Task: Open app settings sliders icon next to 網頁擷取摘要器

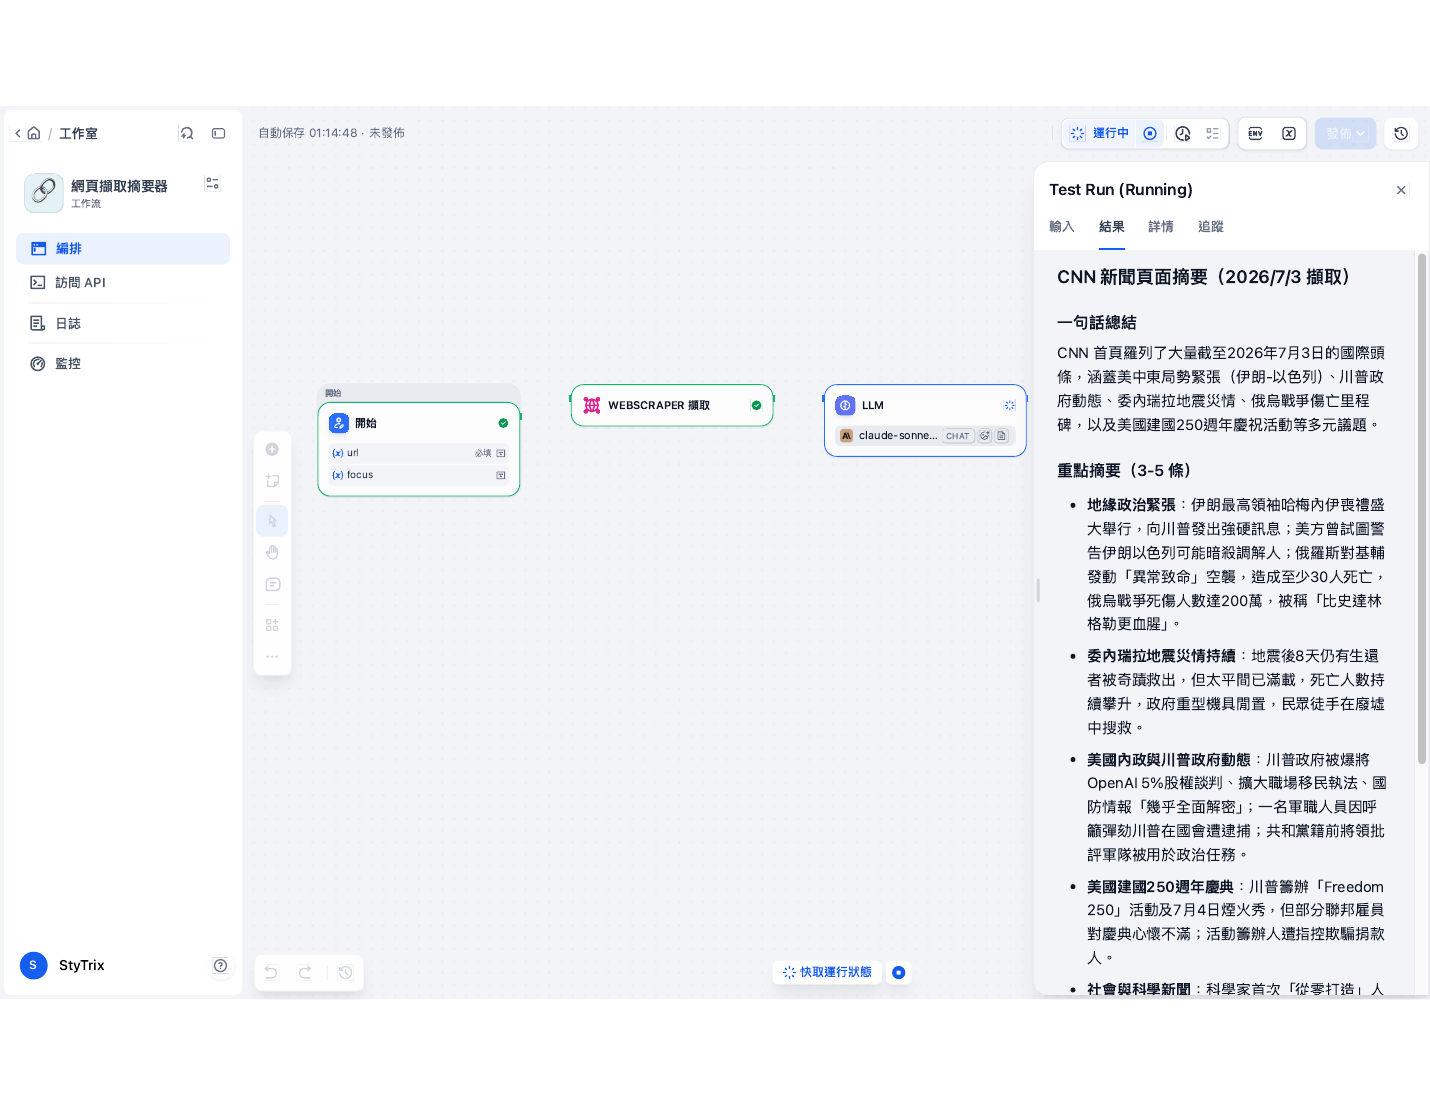Action: pyautogui.click(x=212, y=184)
